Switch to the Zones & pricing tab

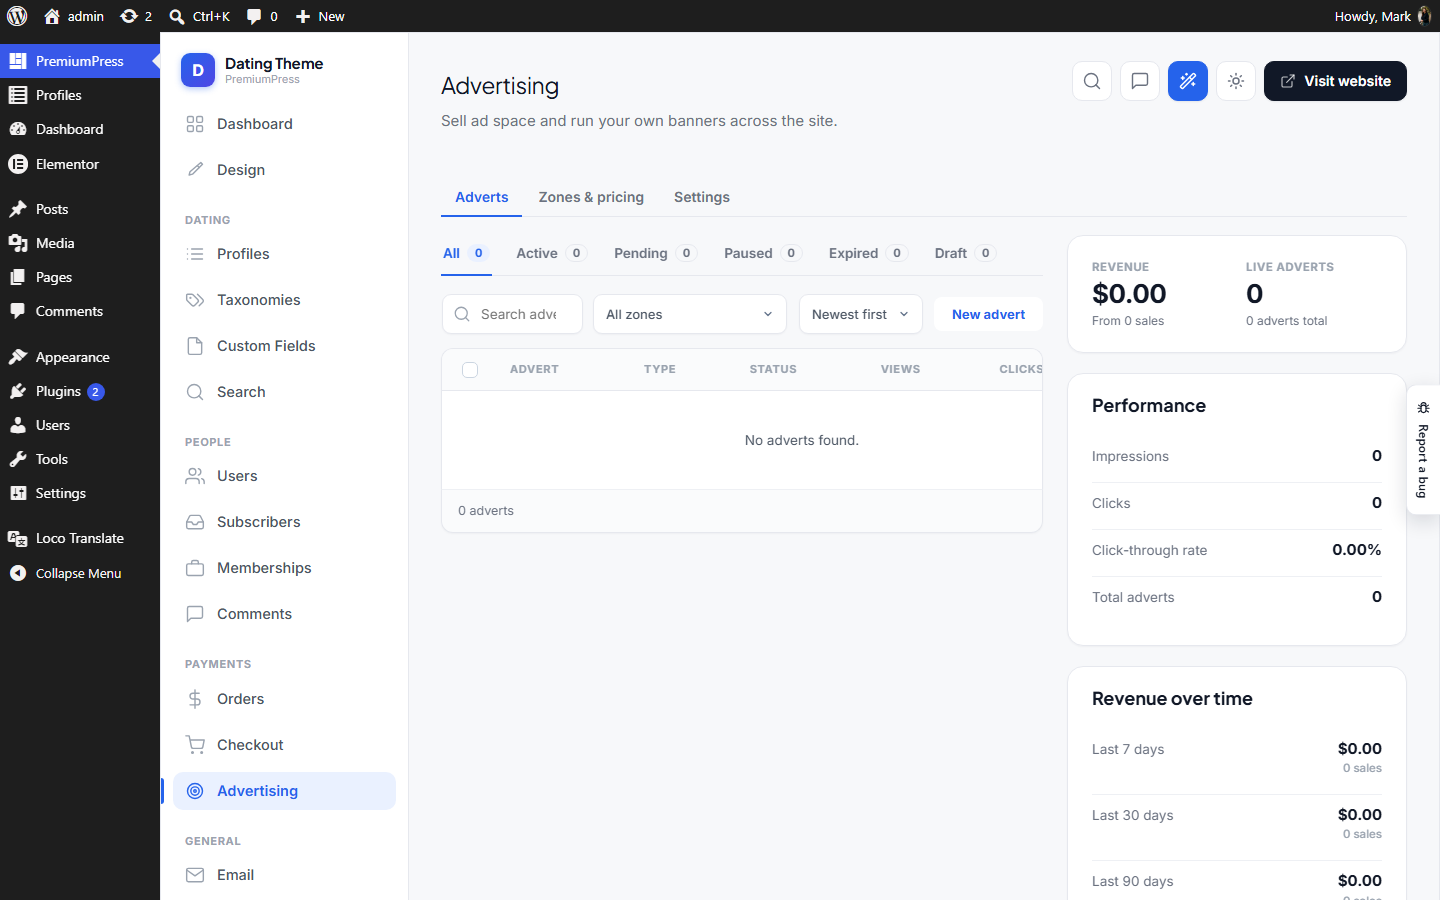(591, 197)
